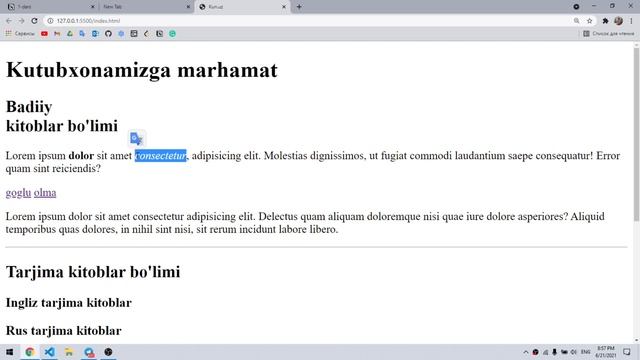Open the Gmail bookmark icon
The width and height of the screenshot is (640, 360).
(57, 34)
